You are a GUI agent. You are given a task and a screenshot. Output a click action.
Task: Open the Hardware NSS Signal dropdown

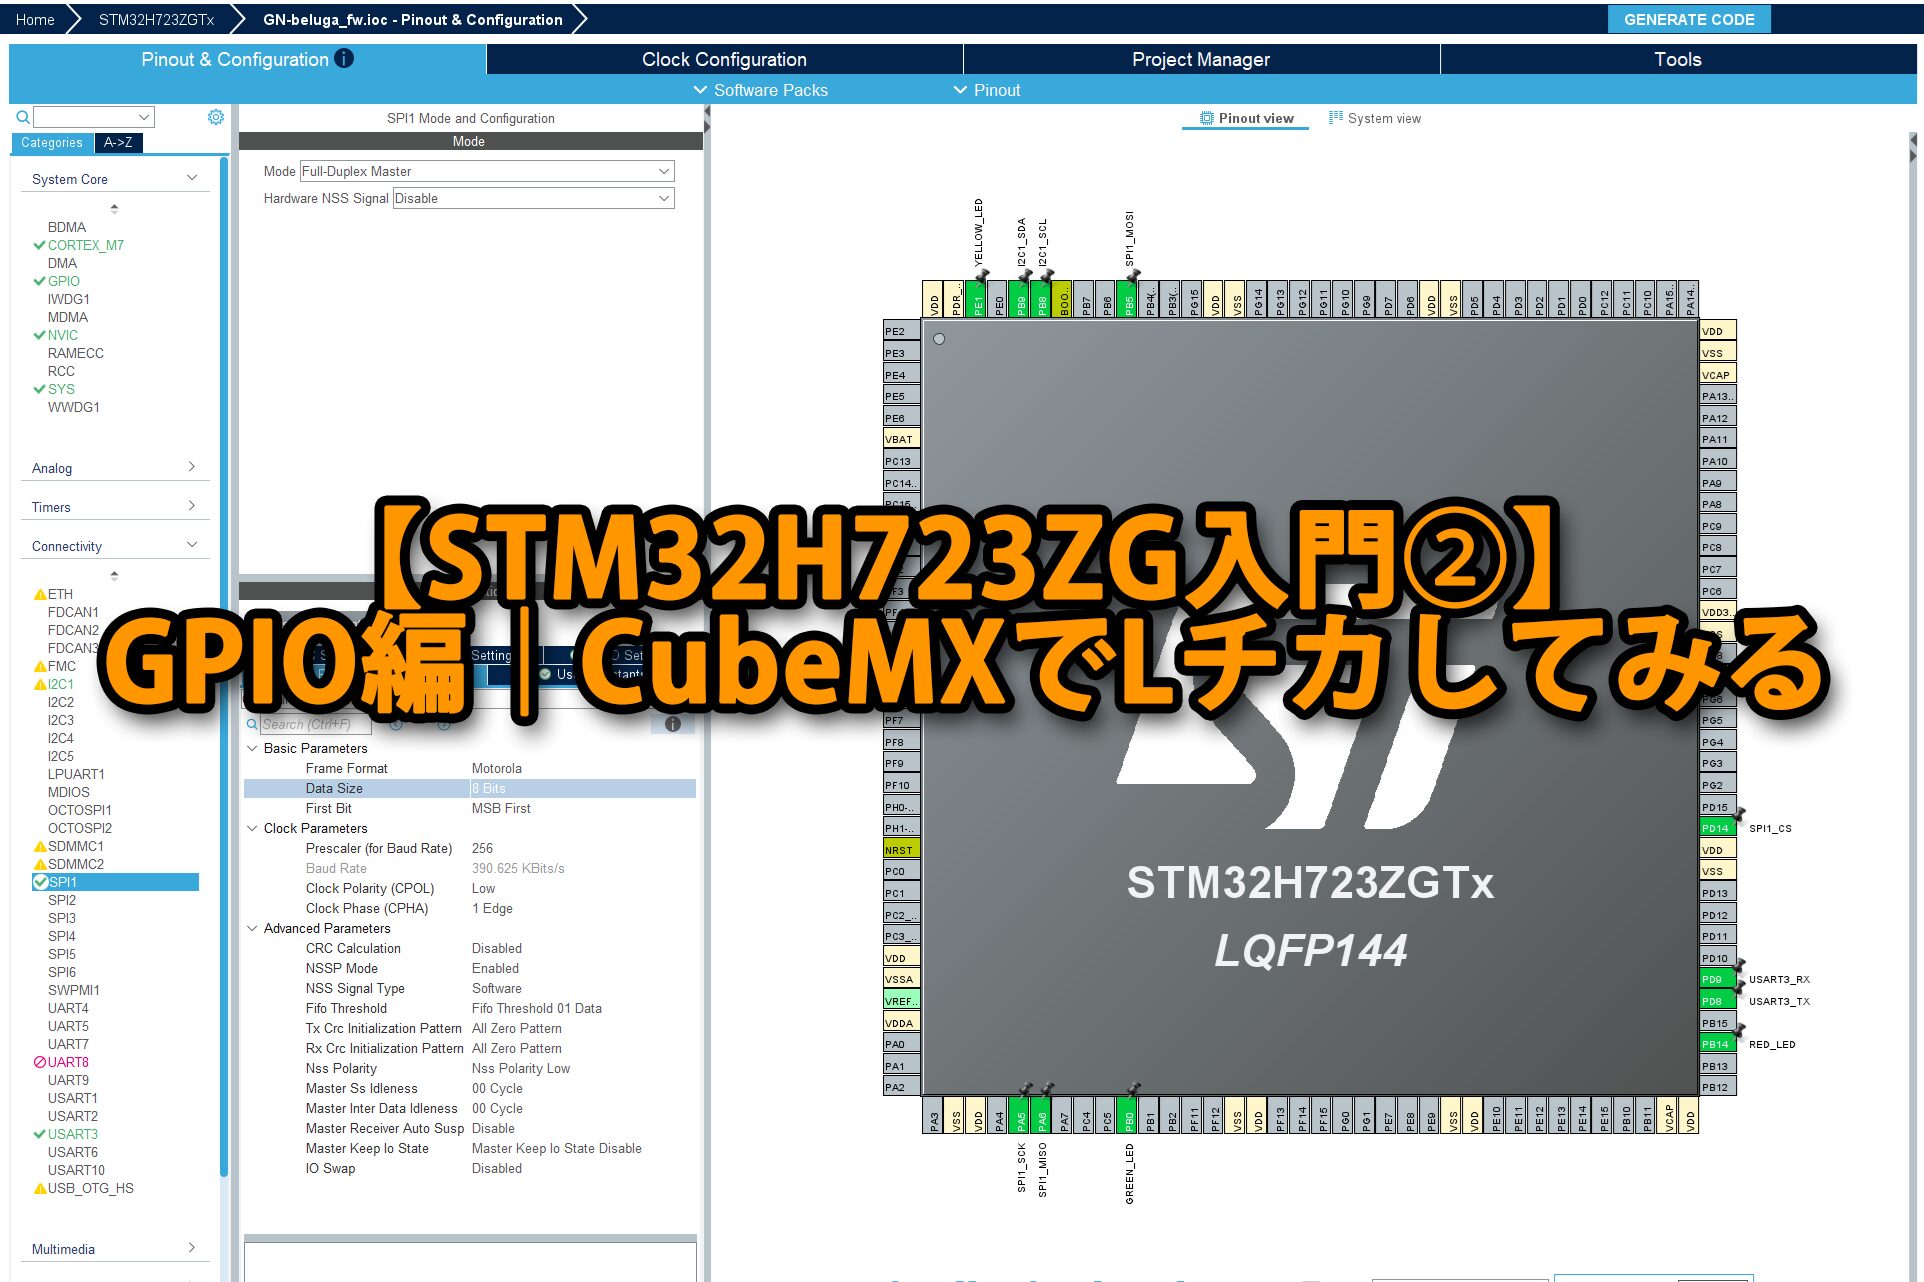coord(532,198)
